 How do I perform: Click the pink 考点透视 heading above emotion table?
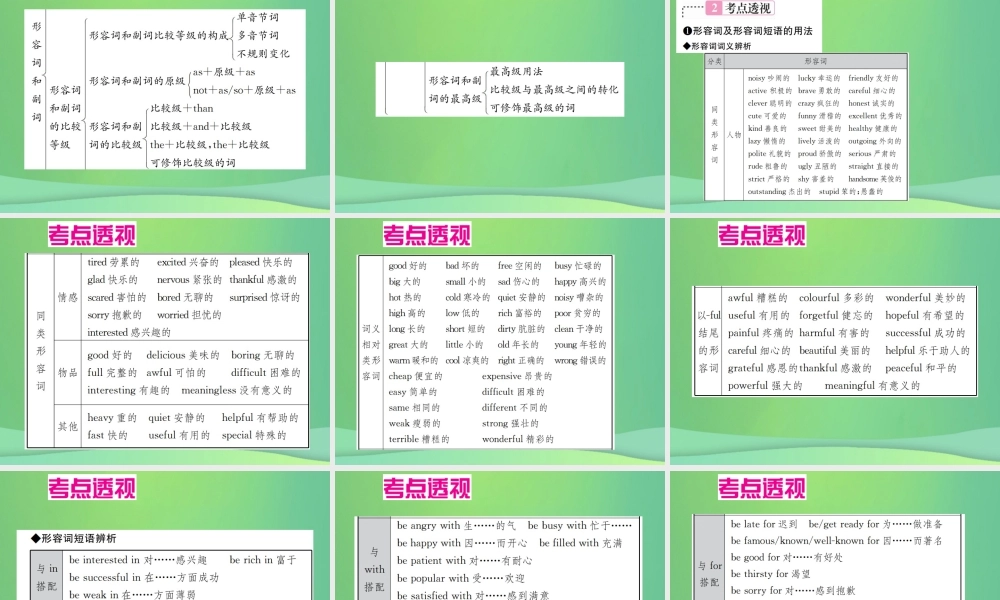pyautogui.click(x=92, y=235)
